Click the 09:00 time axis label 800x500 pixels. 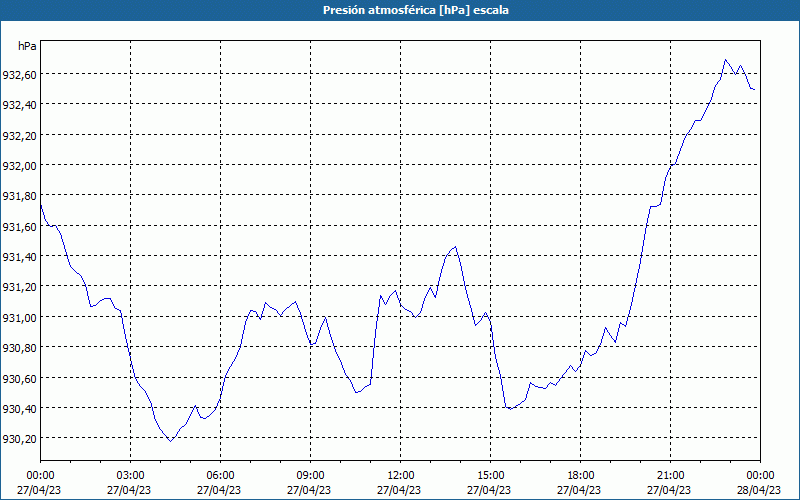click(x=310, y=476)
